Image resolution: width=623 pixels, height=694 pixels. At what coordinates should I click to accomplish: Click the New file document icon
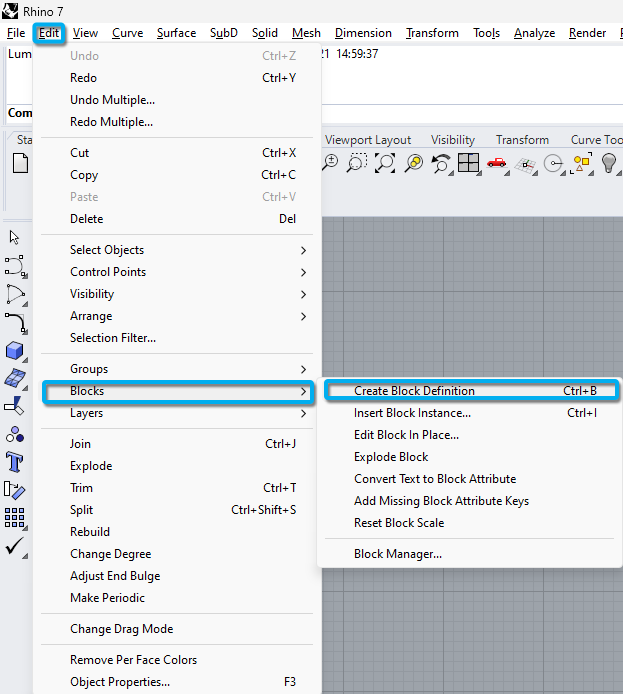click(18, 164)
